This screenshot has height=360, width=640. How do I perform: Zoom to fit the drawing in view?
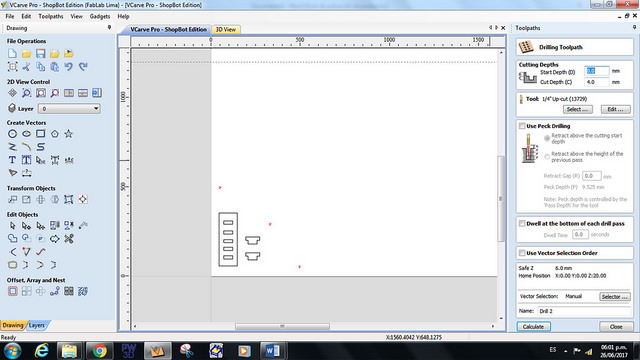click(41, 93)
